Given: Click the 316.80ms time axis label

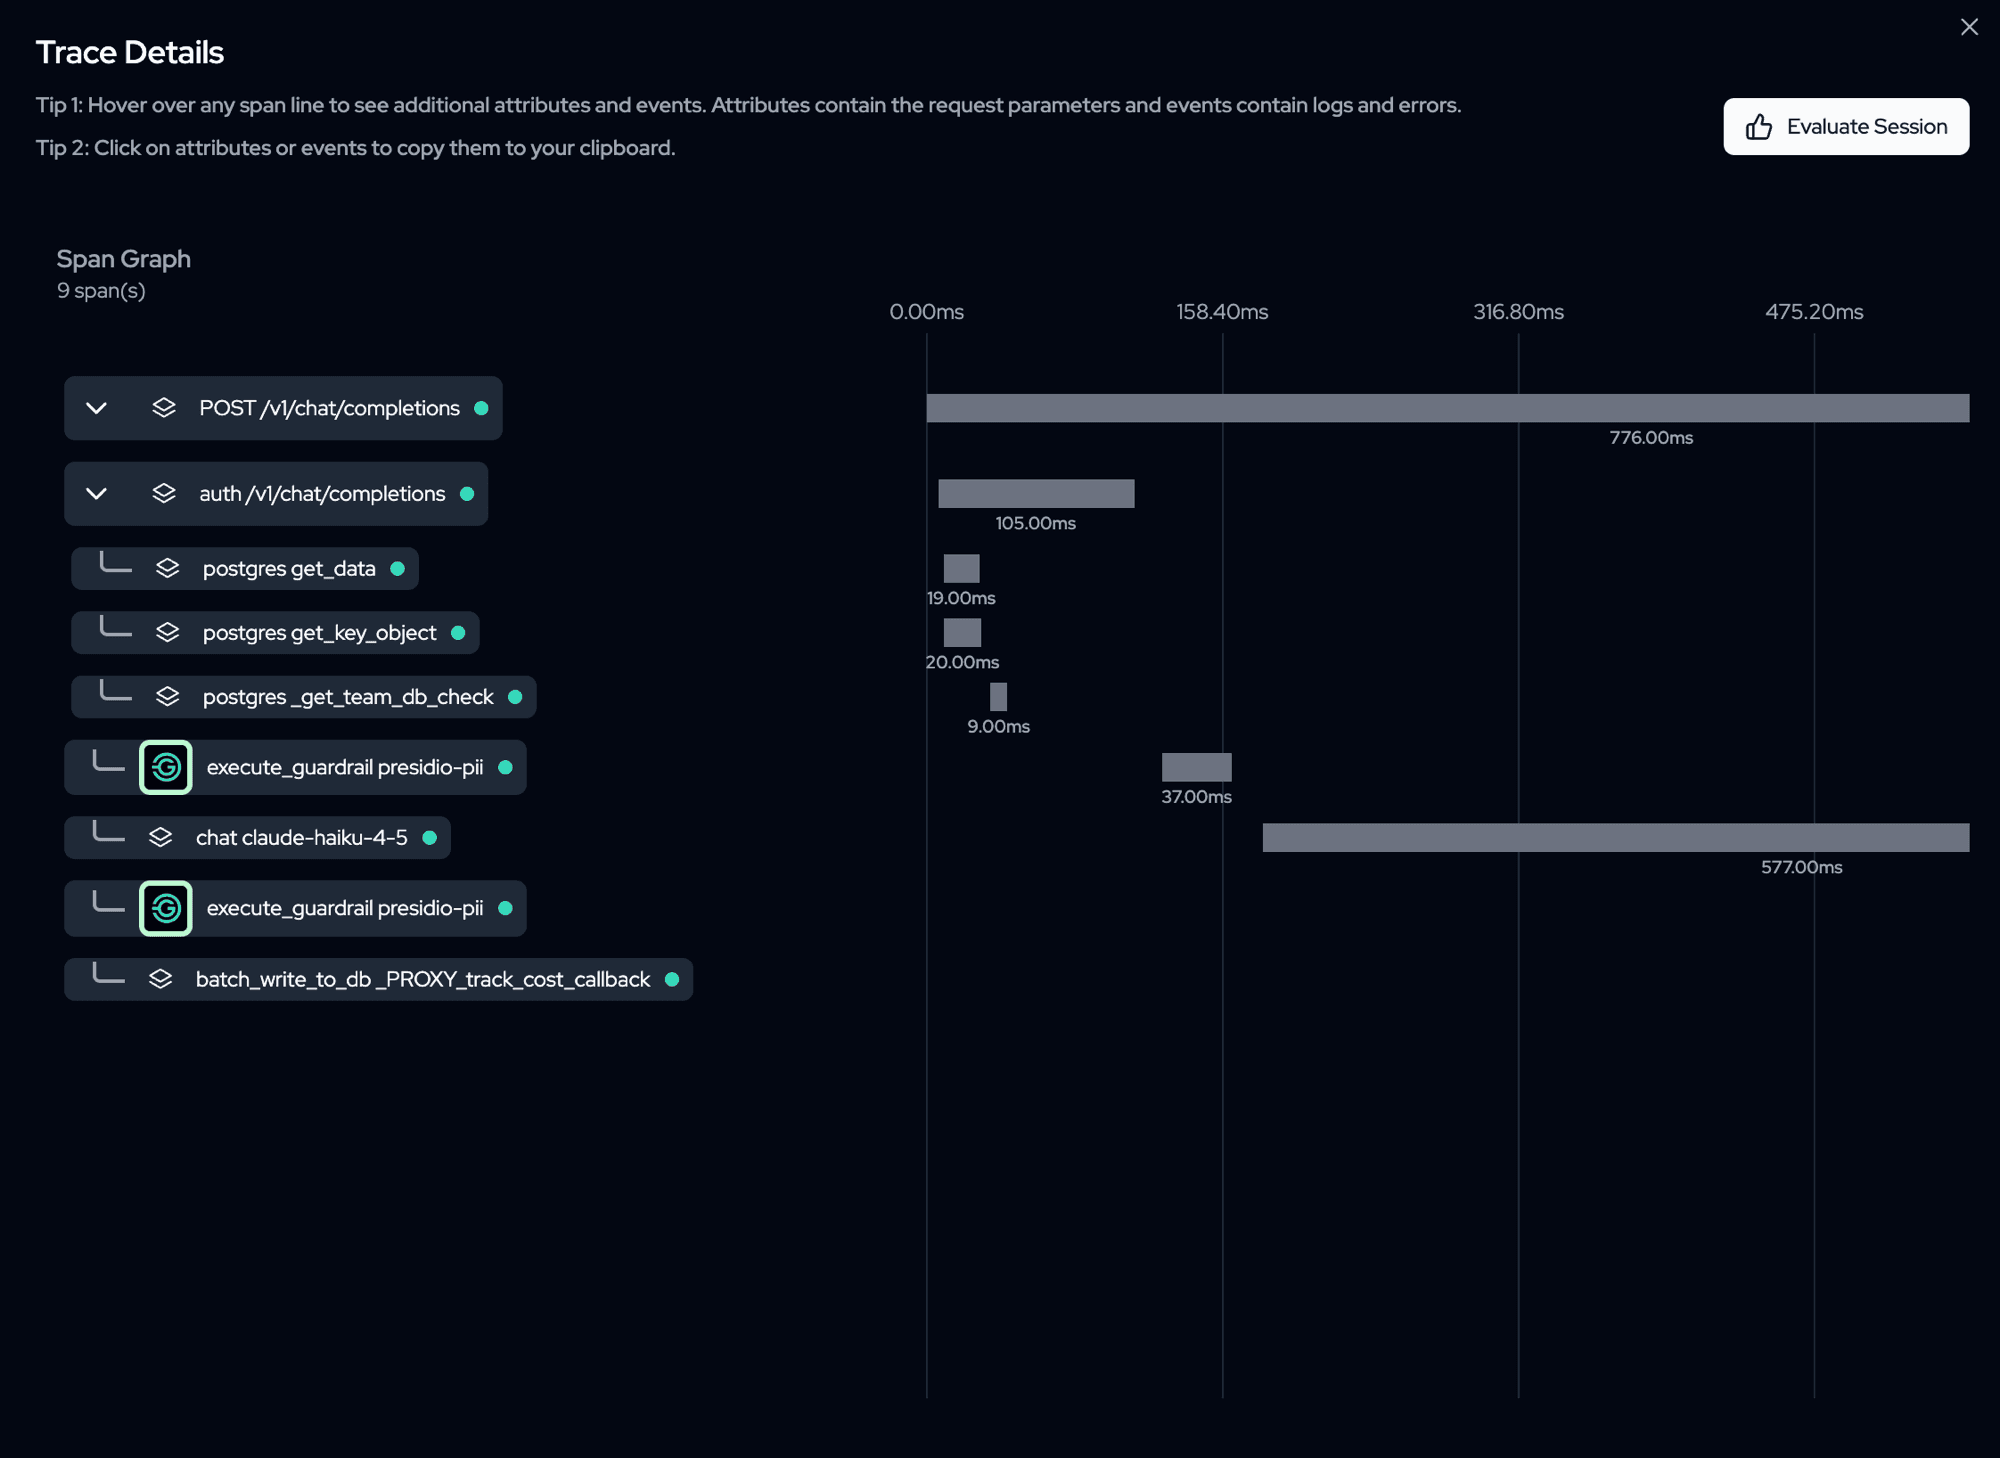Looking at the screenshot, I should [x=1518, y=312].
